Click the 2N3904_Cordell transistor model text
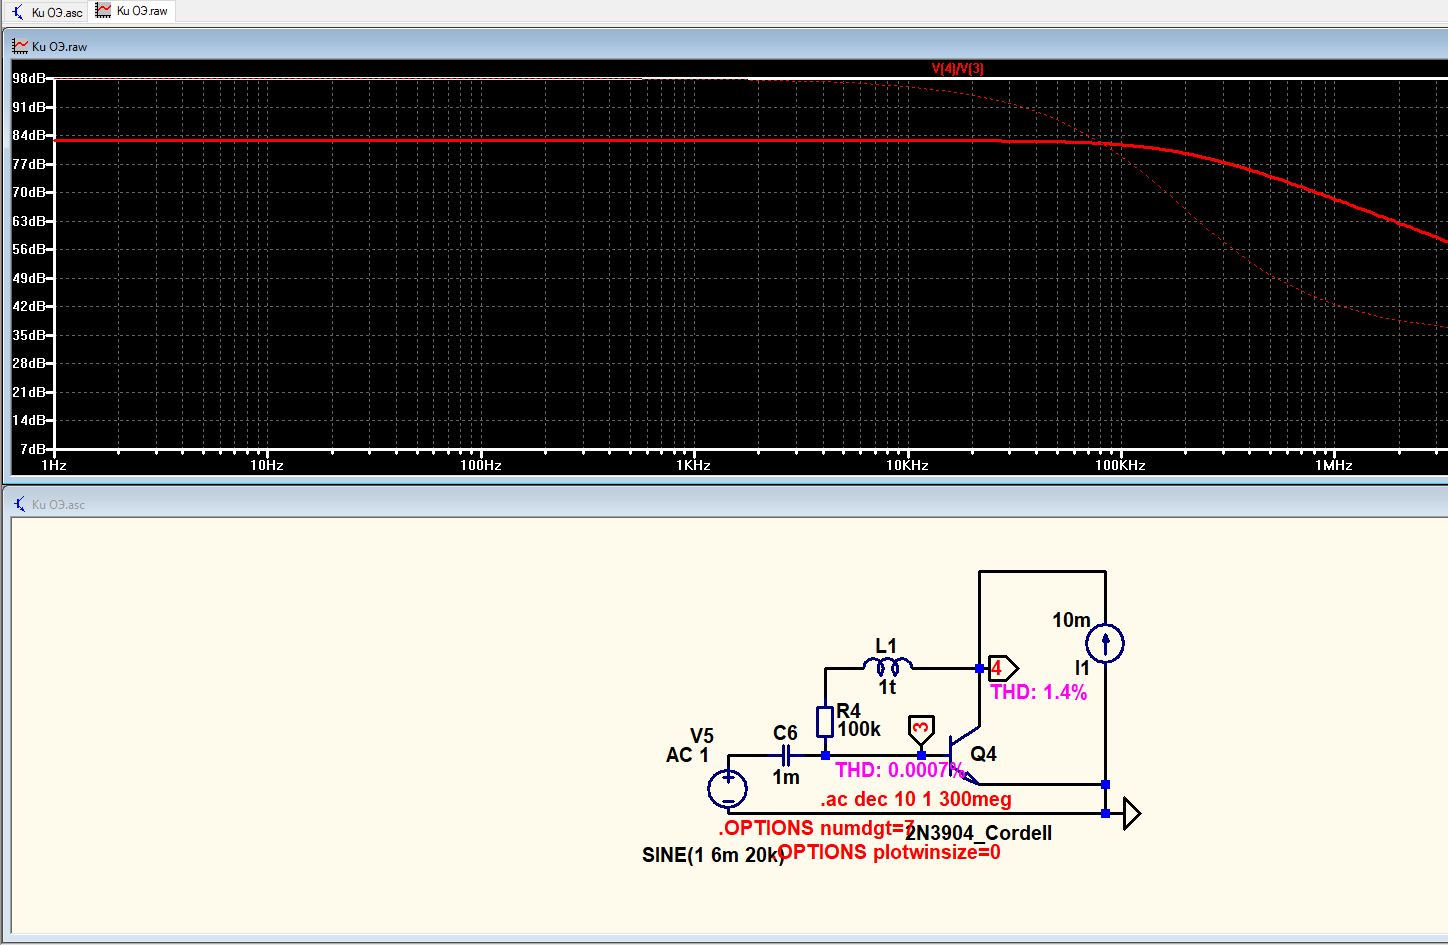 [x=979, y=833]
